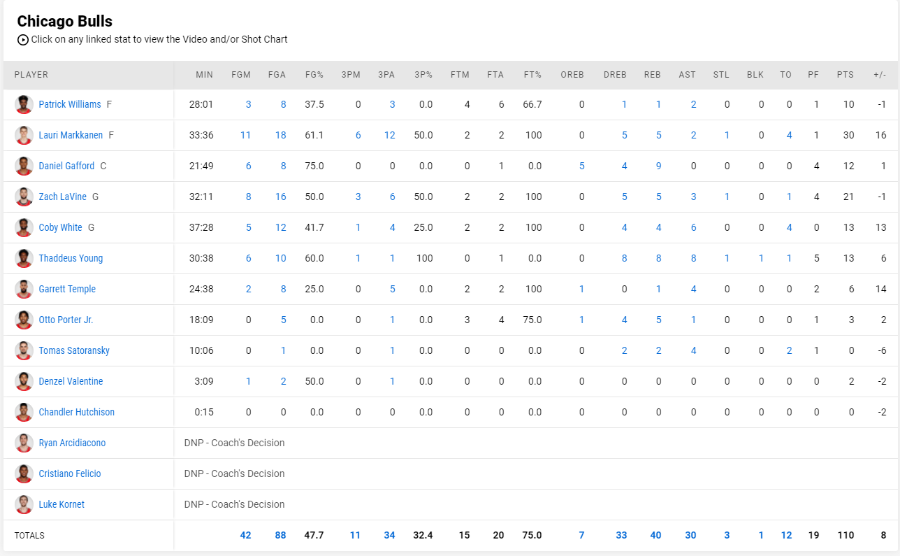This screenshot has height=556, width=900.
Task: Click the 3PM column header
Action: [351, 75]
